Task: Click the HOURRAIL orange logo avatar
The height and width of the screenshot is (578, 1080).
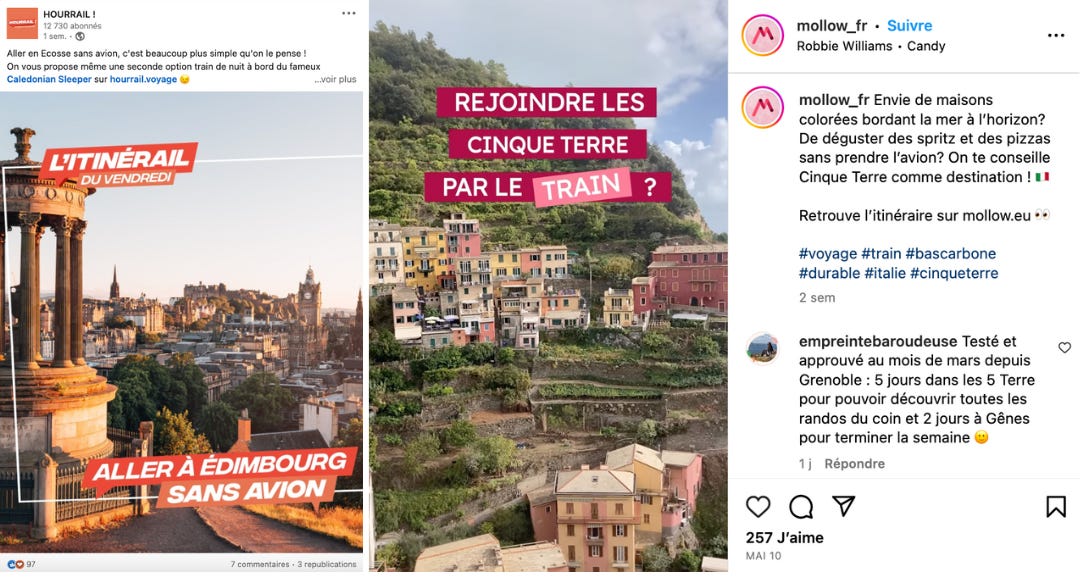Action: point(22,23)
